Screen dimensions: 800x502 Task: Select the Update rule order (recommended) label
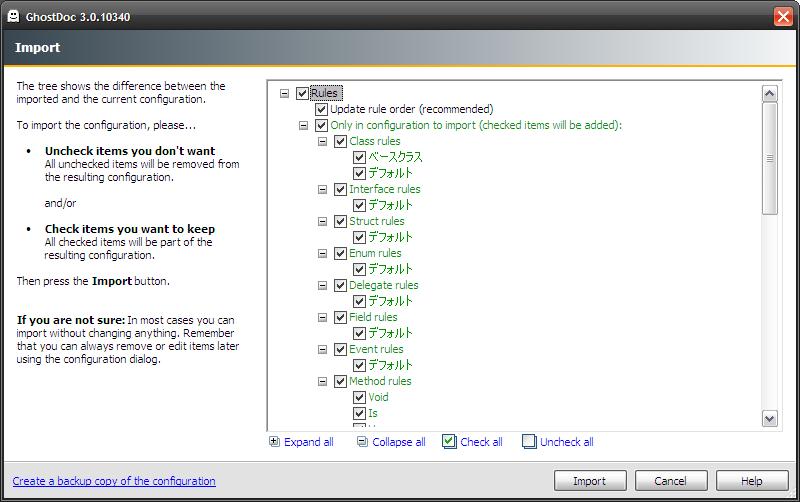[x=411, y=109]
